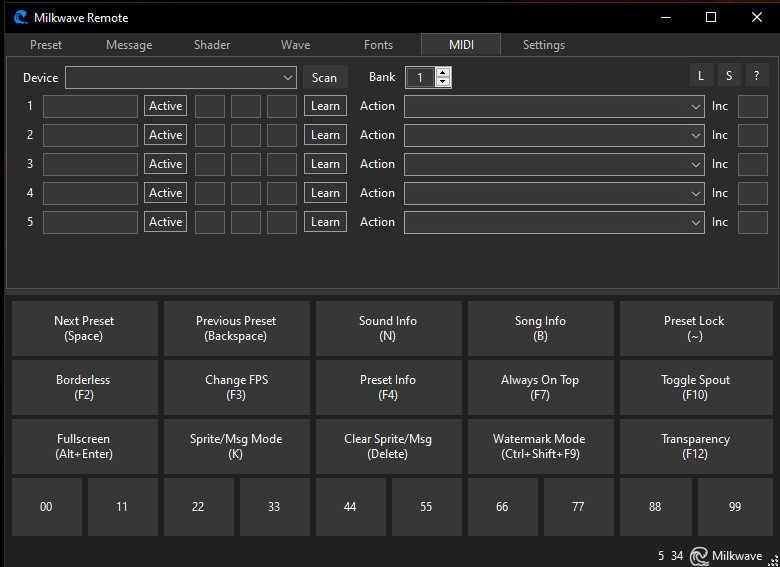This screenshot has width=780, height=567.
Task: Toggle Active for MIDI row 3
Action: pyautogui.click(x=165, y=164)
